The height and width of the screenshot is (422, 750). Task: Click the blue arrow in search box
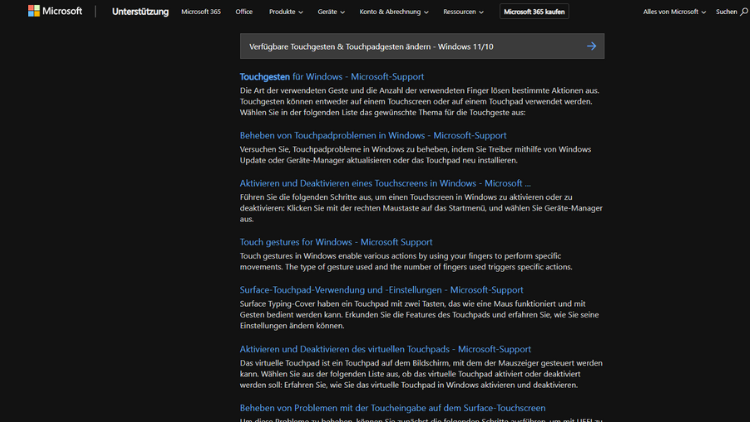592,46
